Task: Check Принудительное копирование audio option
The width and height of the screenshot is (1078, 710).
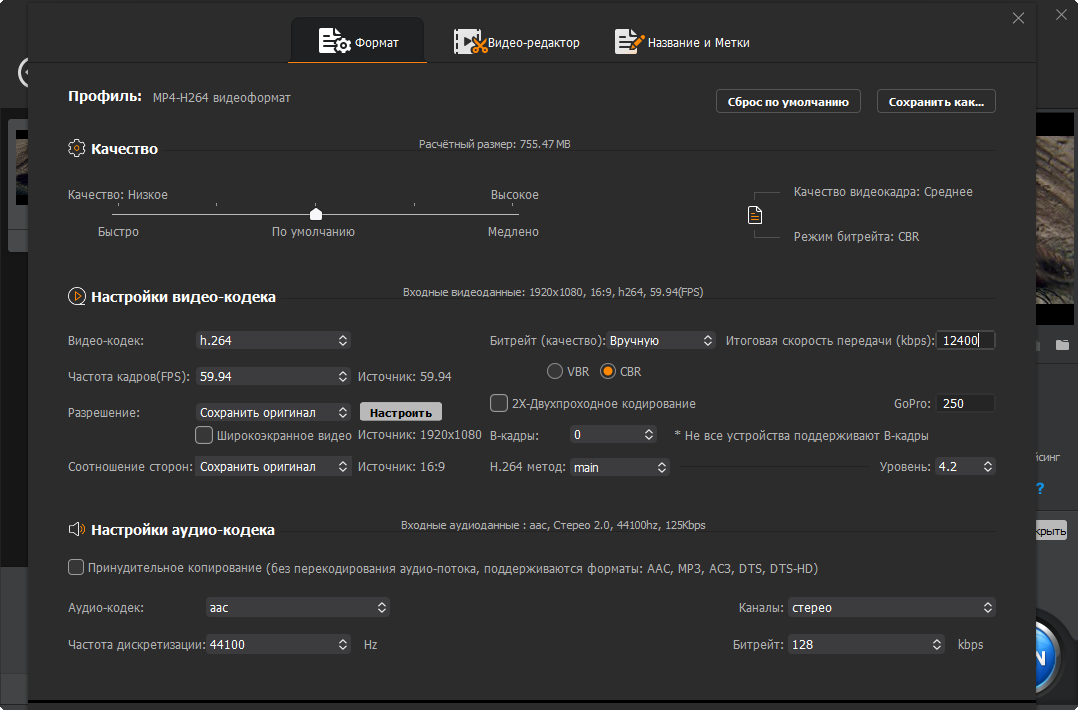Action: [x=76, y=568]
